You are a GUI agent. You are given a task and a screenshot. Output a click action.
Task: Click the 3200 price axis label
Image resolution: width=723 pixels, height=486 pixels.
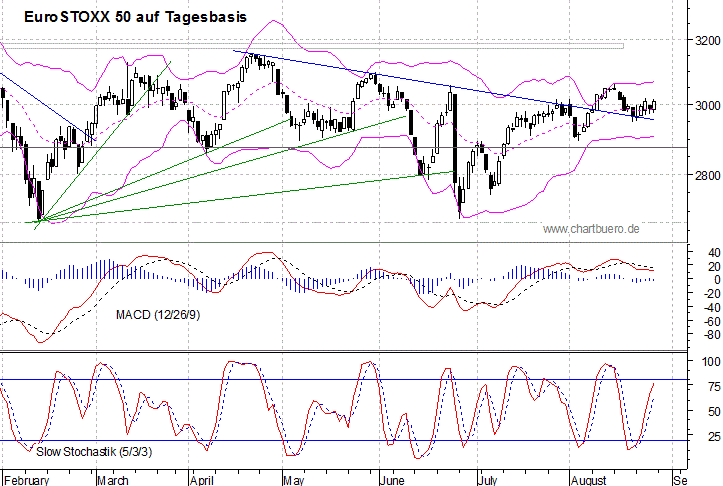click(707, 41)
